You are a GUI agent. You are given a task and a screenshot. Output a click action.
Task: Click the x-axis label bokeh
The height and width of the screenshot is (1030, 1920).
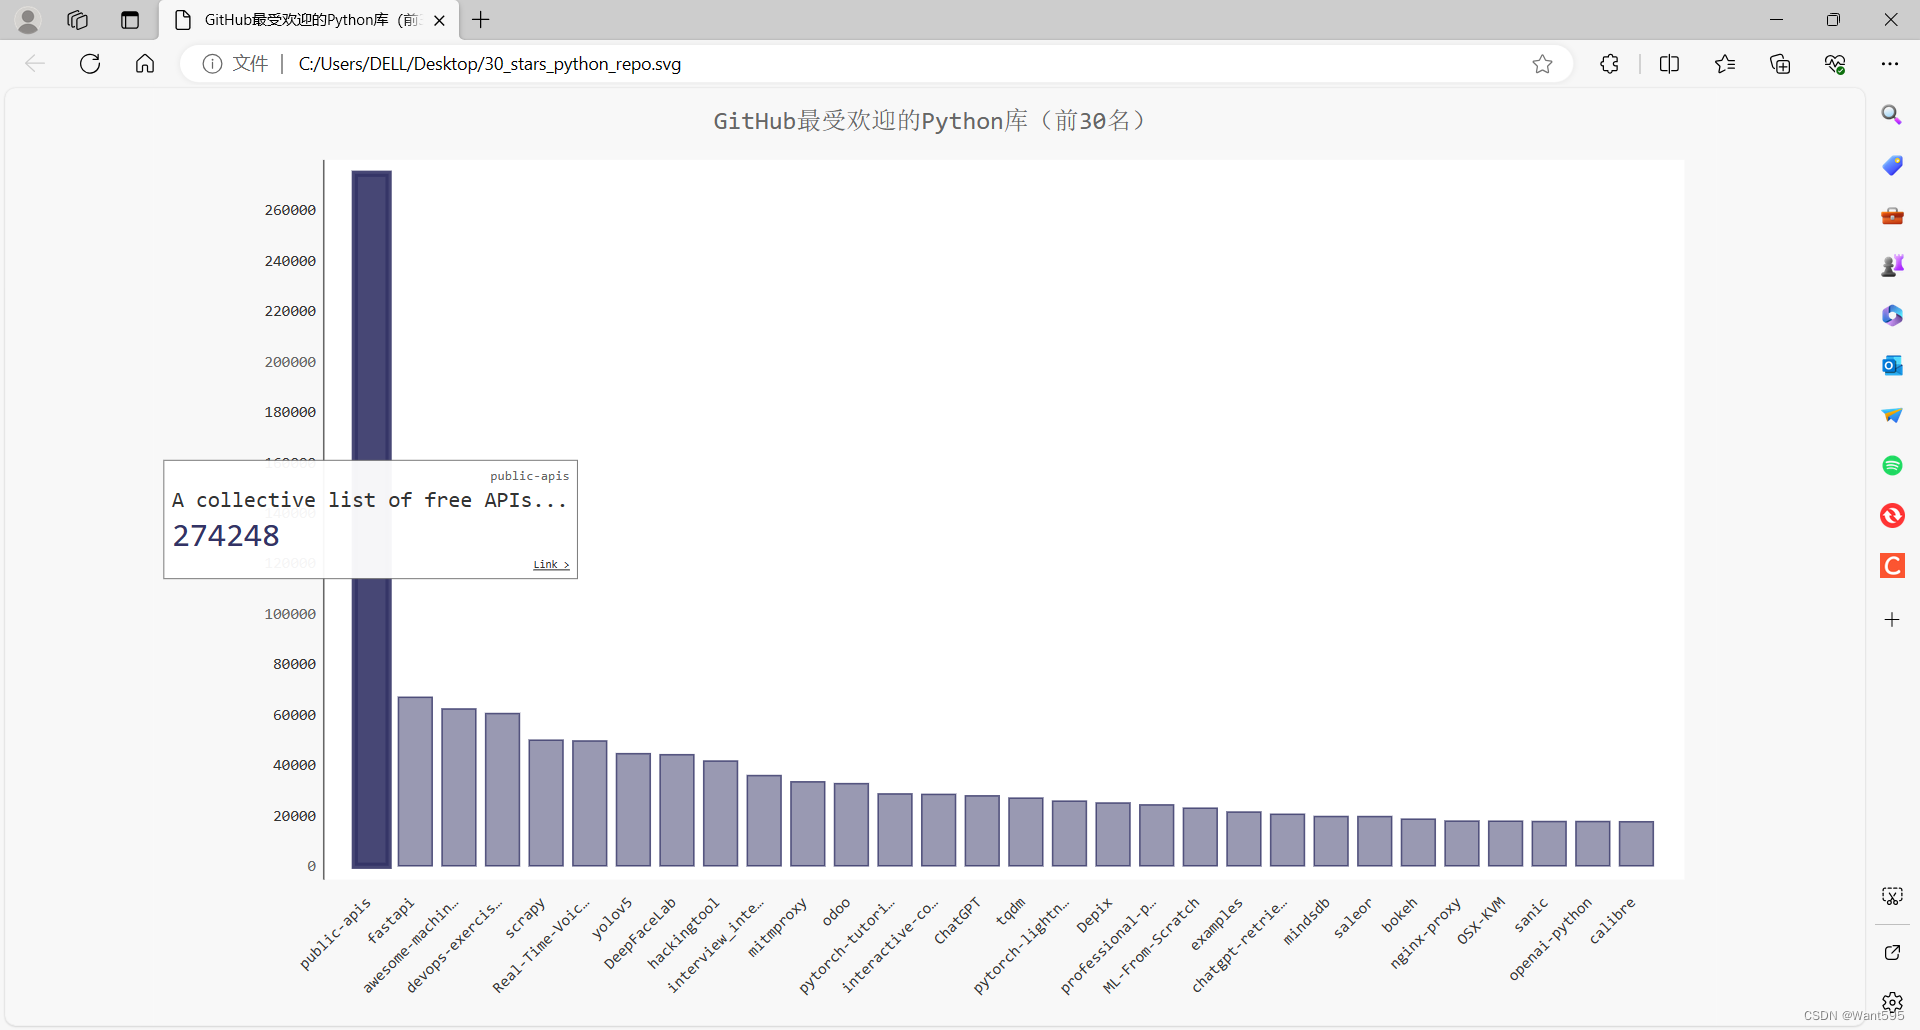1399,916
